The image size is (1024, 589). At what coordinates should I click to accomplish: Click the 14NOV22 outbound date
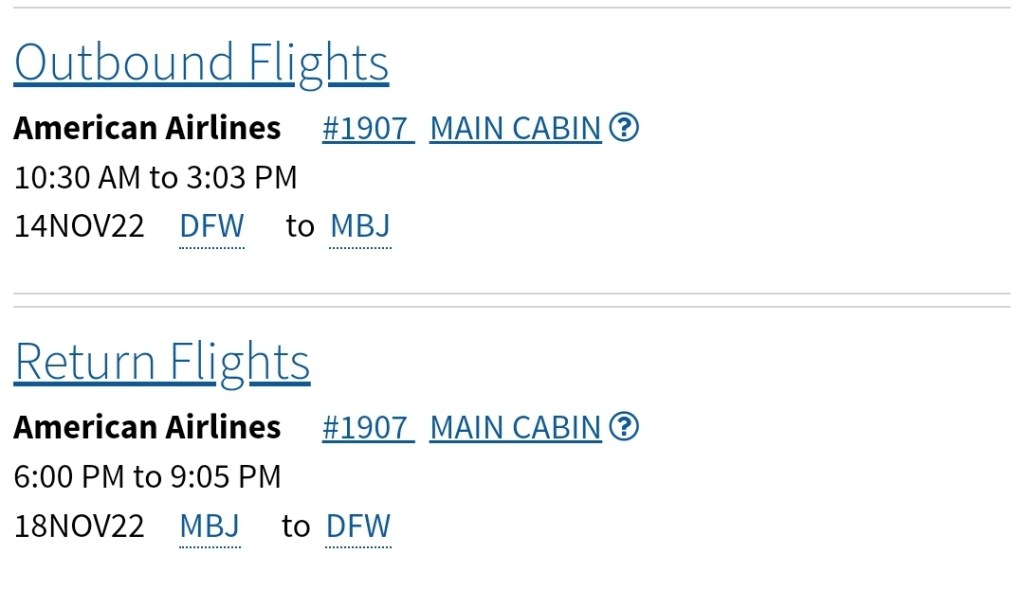(x=79, y=226)
